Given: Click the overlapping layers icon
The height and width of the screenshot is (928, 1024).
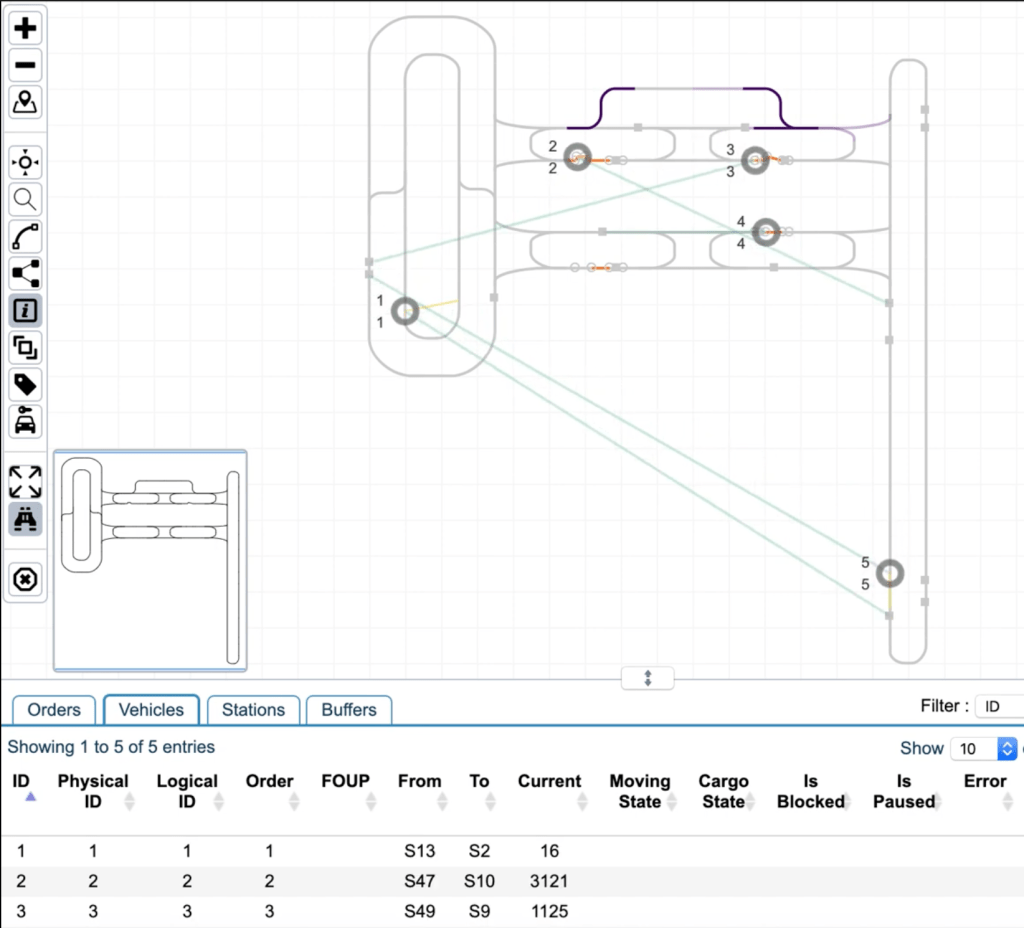Looking at the screenshot, I should [26, 348].
